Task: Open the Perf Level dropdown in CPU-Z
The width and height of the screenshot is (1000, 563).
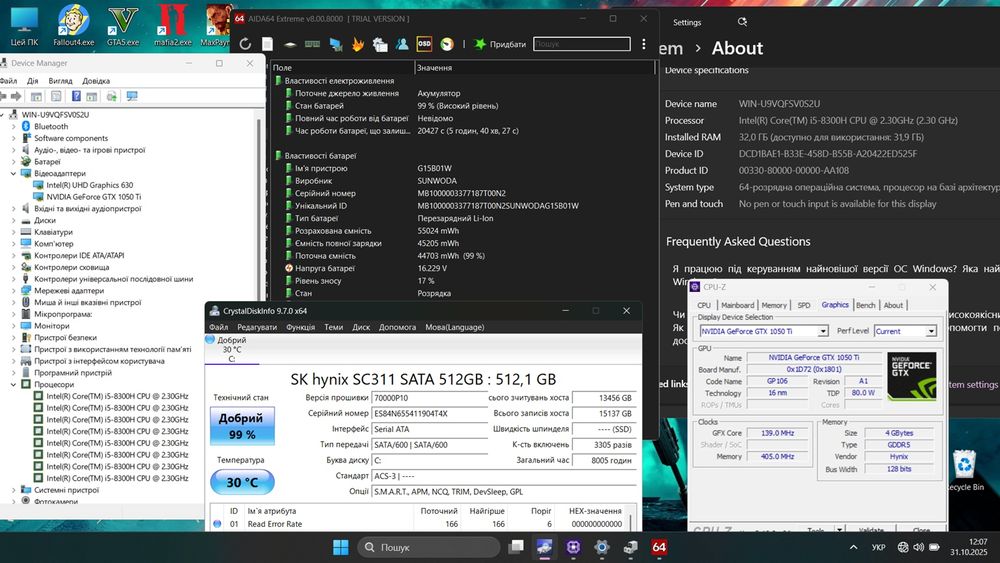Action: click(906, 331)
